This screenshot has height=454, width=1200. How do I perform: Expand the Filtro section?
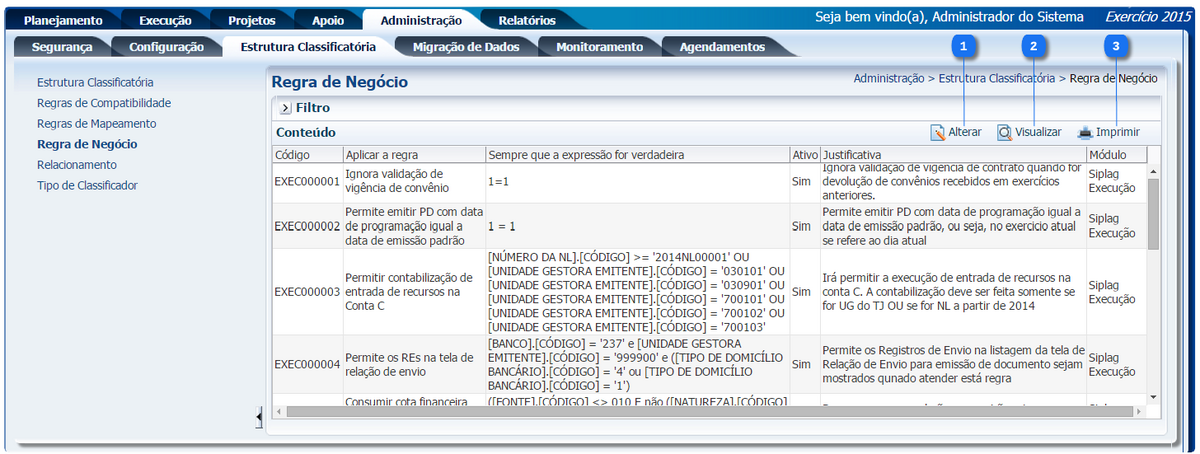coord(285,107)
